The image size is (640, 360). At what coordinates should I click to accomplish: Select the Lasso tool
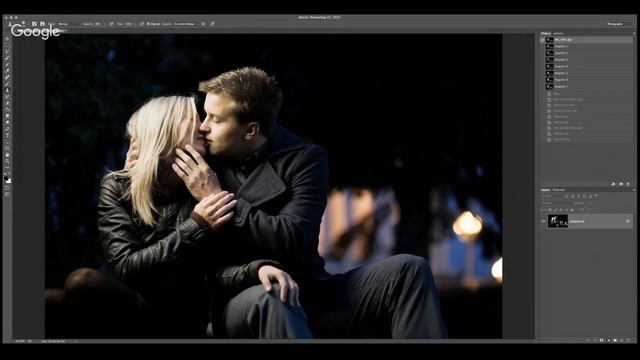click(7, 51)
